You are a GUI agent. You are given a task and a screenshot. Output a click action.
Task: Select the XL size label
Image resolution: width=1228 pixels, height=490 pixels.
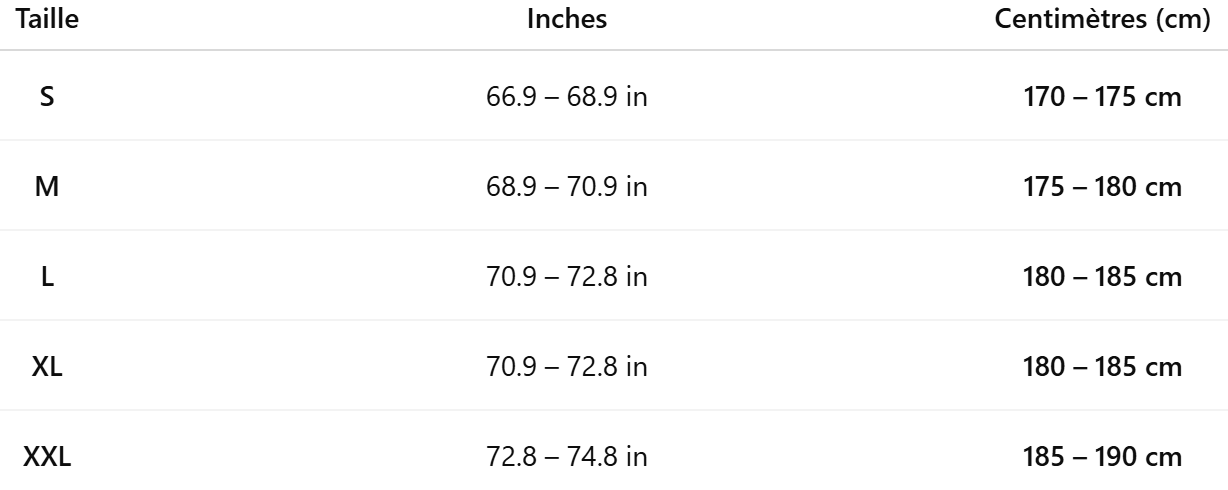[x=47, y=368]
